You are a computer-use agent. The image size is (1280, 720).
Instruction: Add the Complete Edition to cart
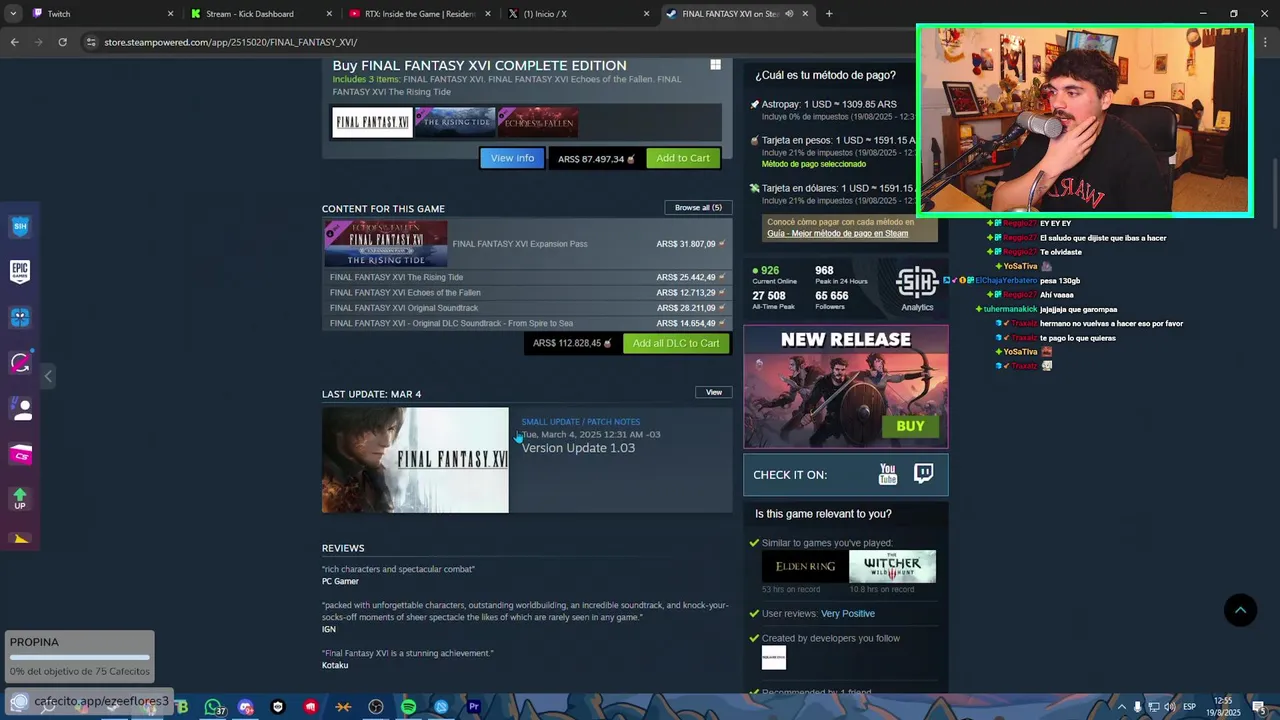[683, 158]
